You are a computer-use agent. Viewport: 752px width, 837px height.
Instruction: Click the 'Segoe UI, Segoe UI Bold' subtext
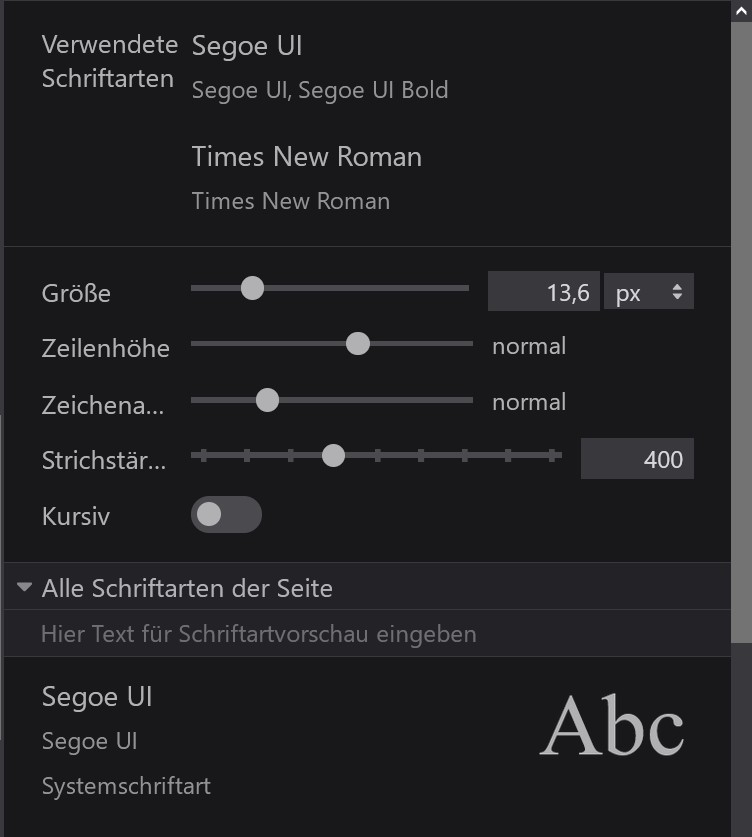(x=319, y=91)
